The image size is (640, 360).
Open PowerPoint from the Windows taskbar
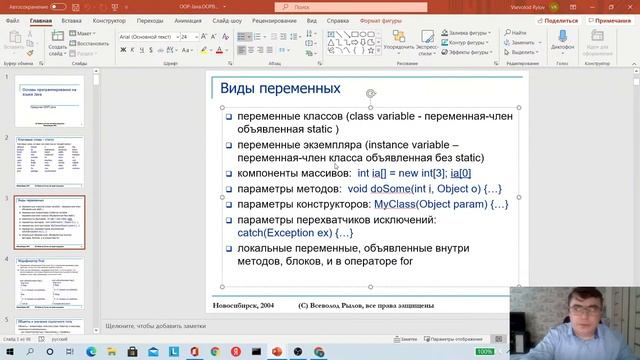coord(277,351)
